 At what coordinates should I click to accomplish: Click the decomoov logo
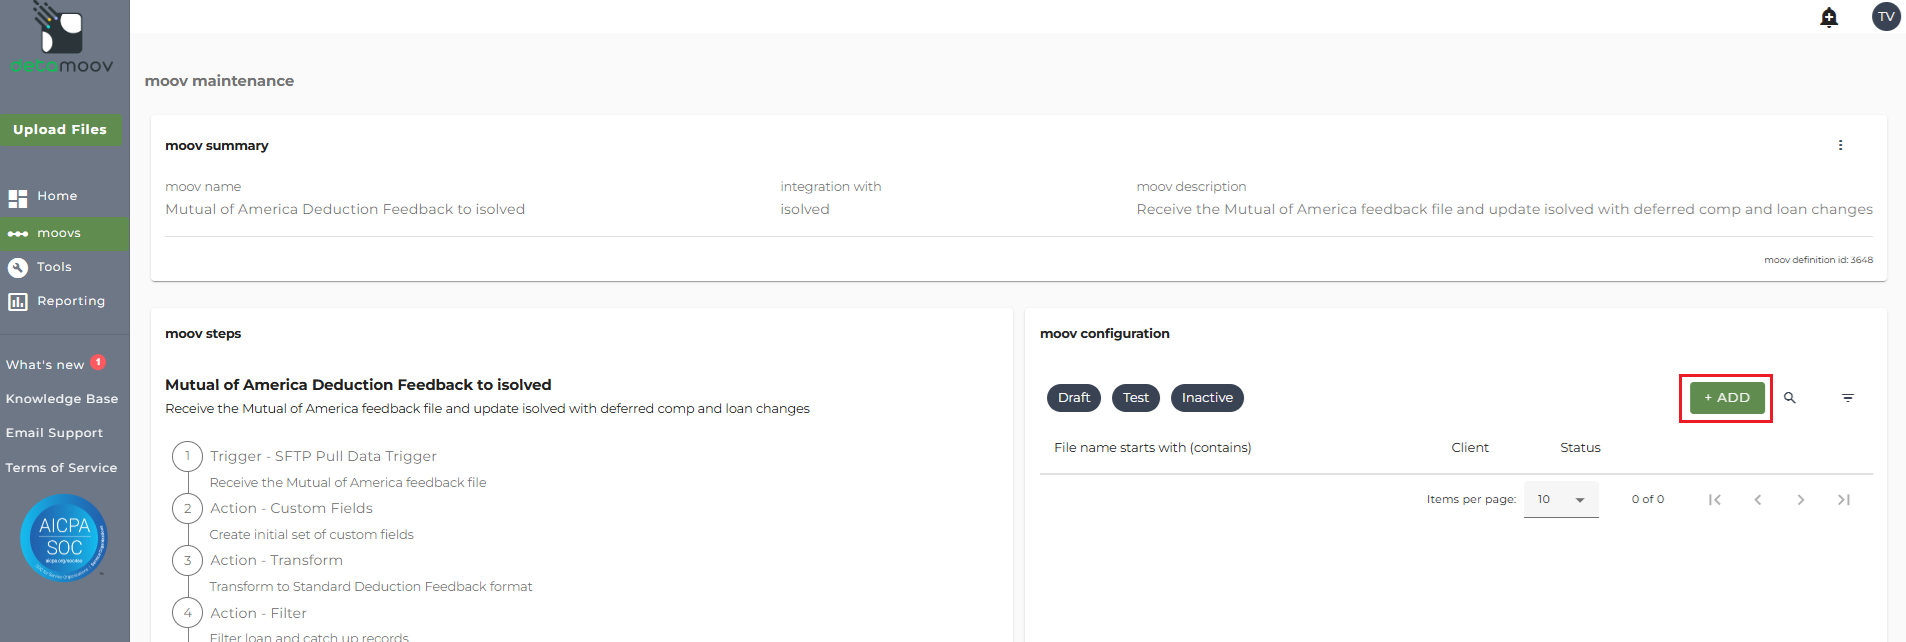tap(62, 38)
